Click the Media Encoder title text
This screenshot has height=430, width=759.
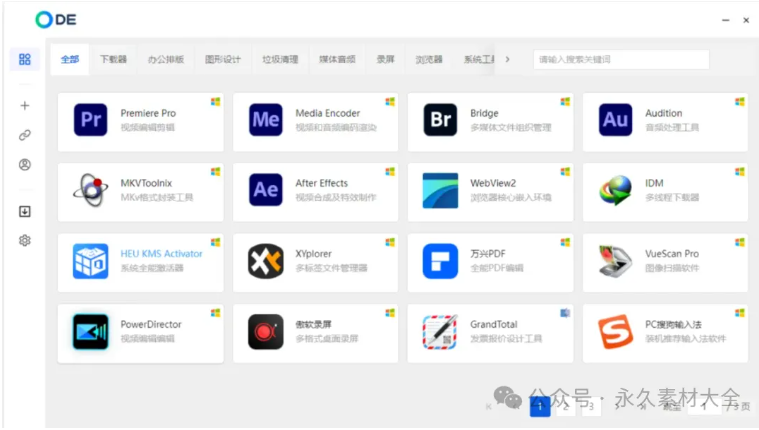click(328, 113)
